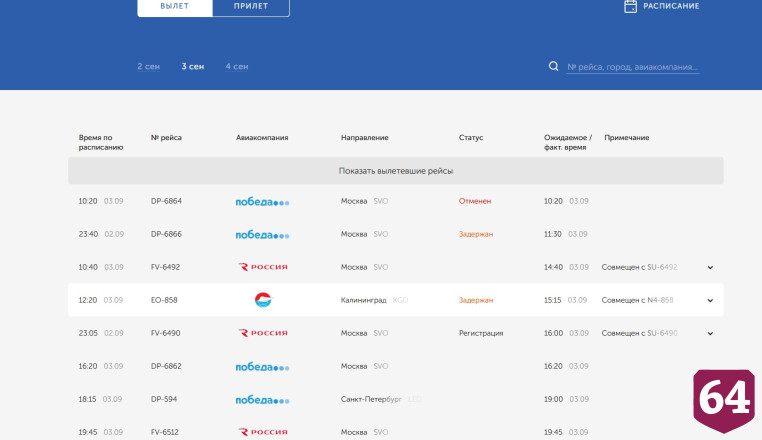762x440 pixels.
Task: Expand the FV-6492 codeshare details chevron
Action: (710, 267)
